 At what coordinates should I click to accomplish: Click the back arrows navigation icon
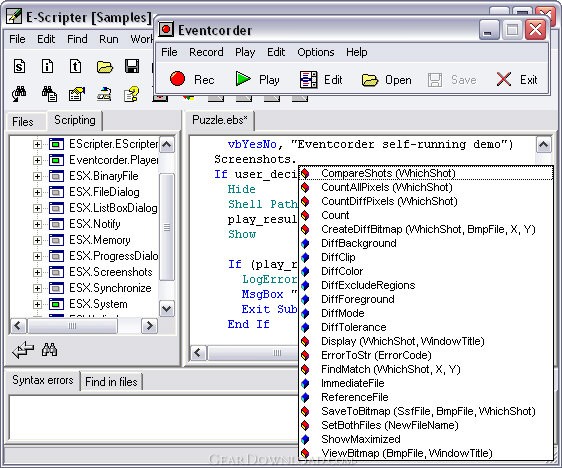tap(23, 350)
